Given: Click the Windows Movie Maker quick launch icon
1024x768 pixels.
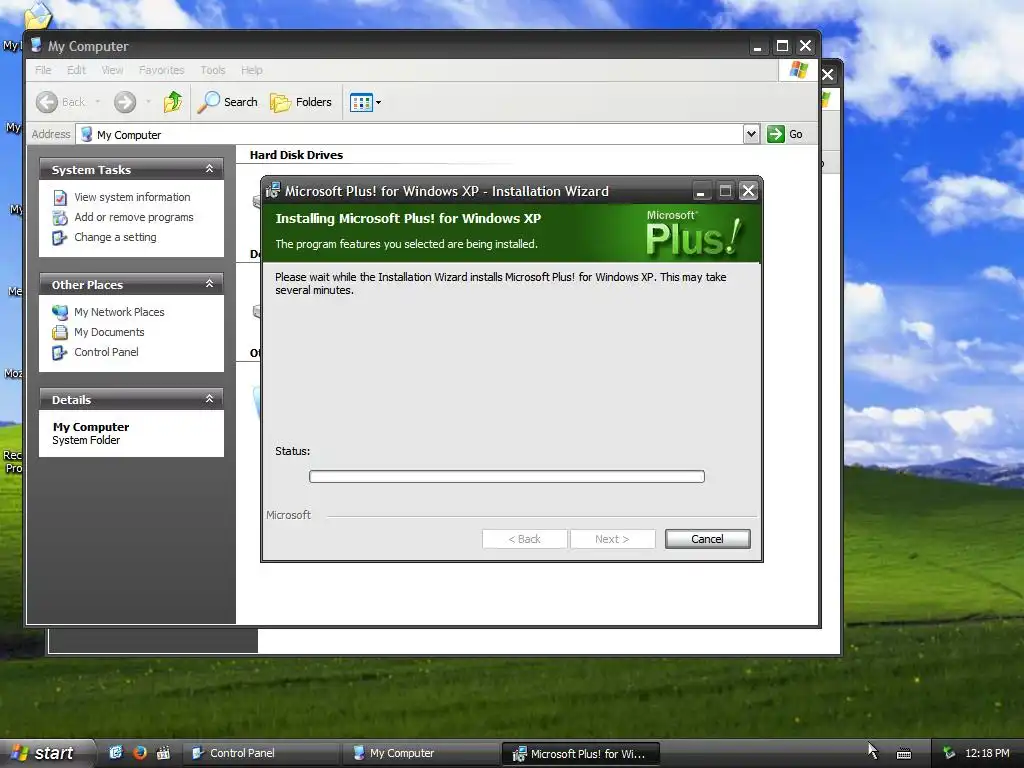Looking at the screenshot, I should pos(163,753).
